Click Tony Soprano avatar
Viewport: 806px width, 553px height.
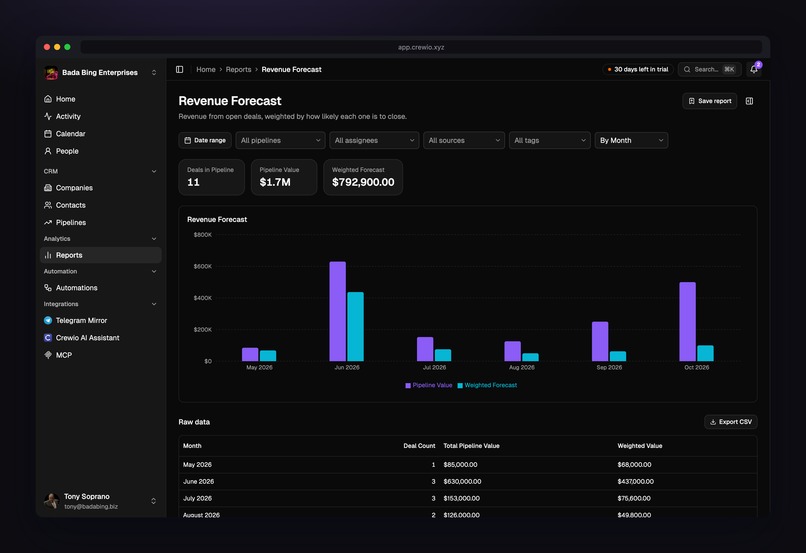[51, 501]
